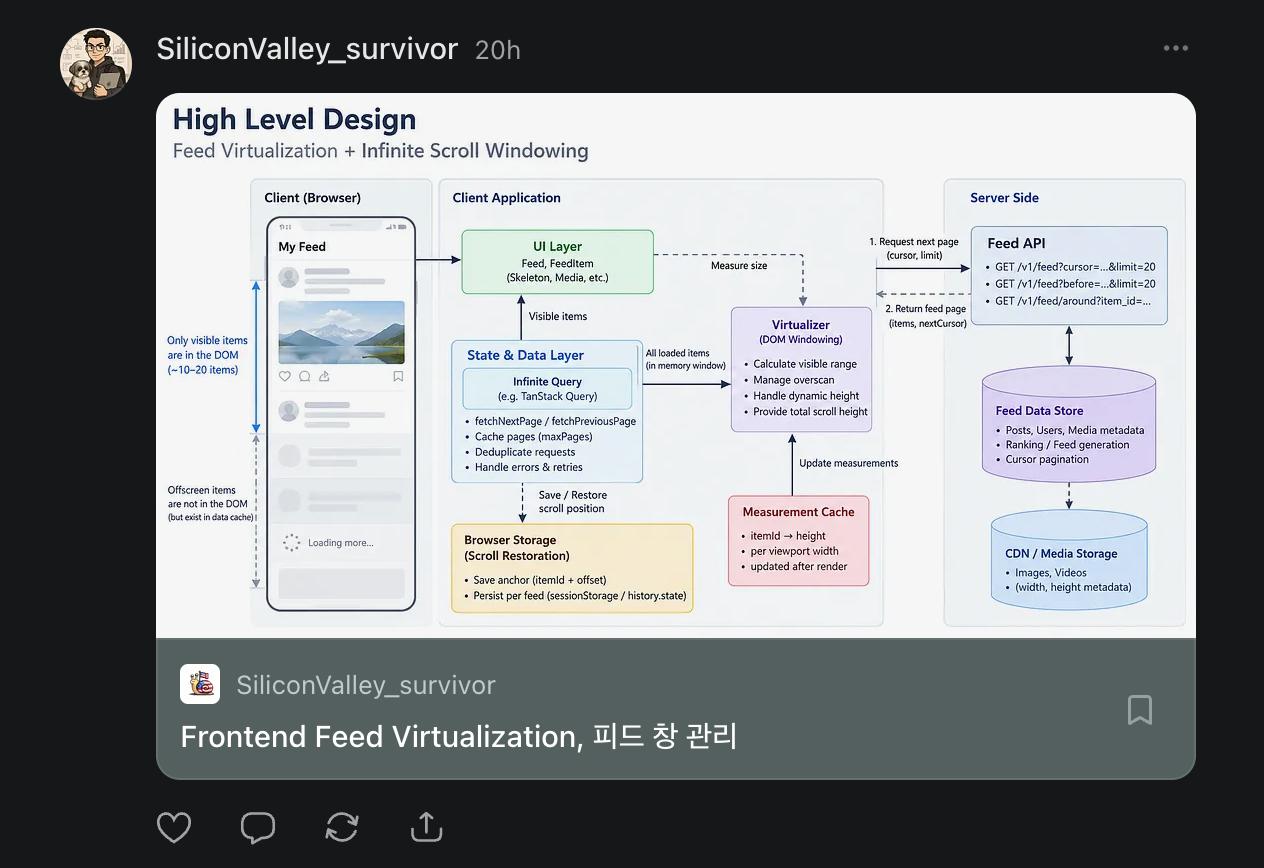Open the Frontend Feed Virtualization article title

click(459, 737)
